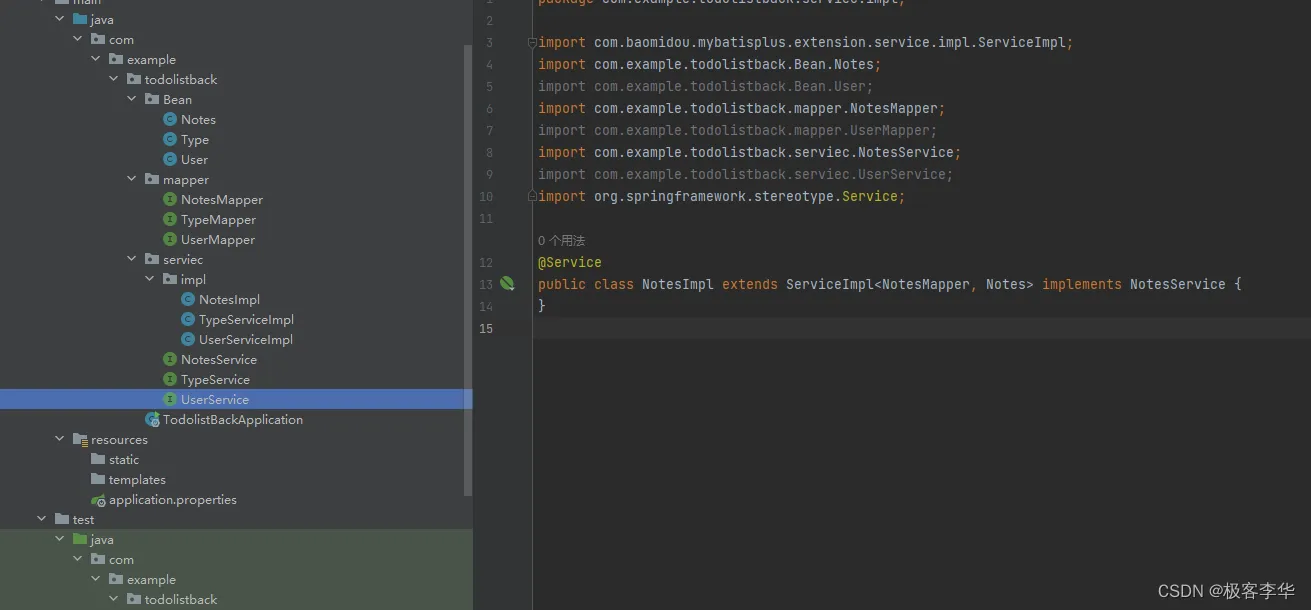Click the TypeServiceImpl class icon
1311x610 pixels.
point(188,319)
